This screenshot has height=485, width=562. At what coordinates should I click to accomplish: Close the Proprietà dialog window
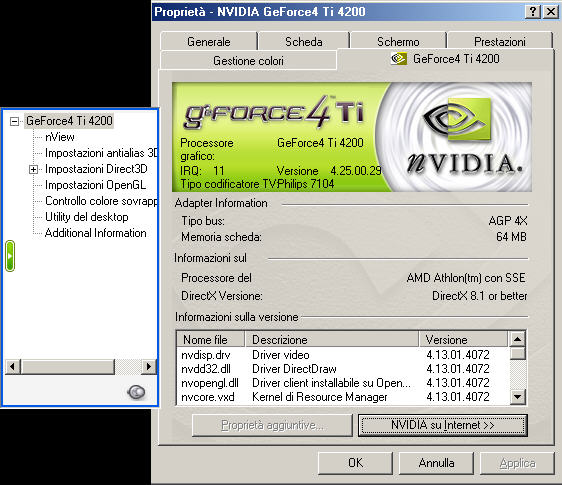[x=551, y=12]
